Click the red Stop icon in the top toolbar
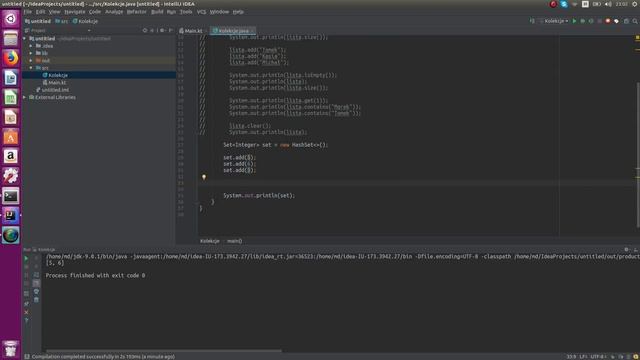This screenshot has height=360, width=640. (608, 21)
